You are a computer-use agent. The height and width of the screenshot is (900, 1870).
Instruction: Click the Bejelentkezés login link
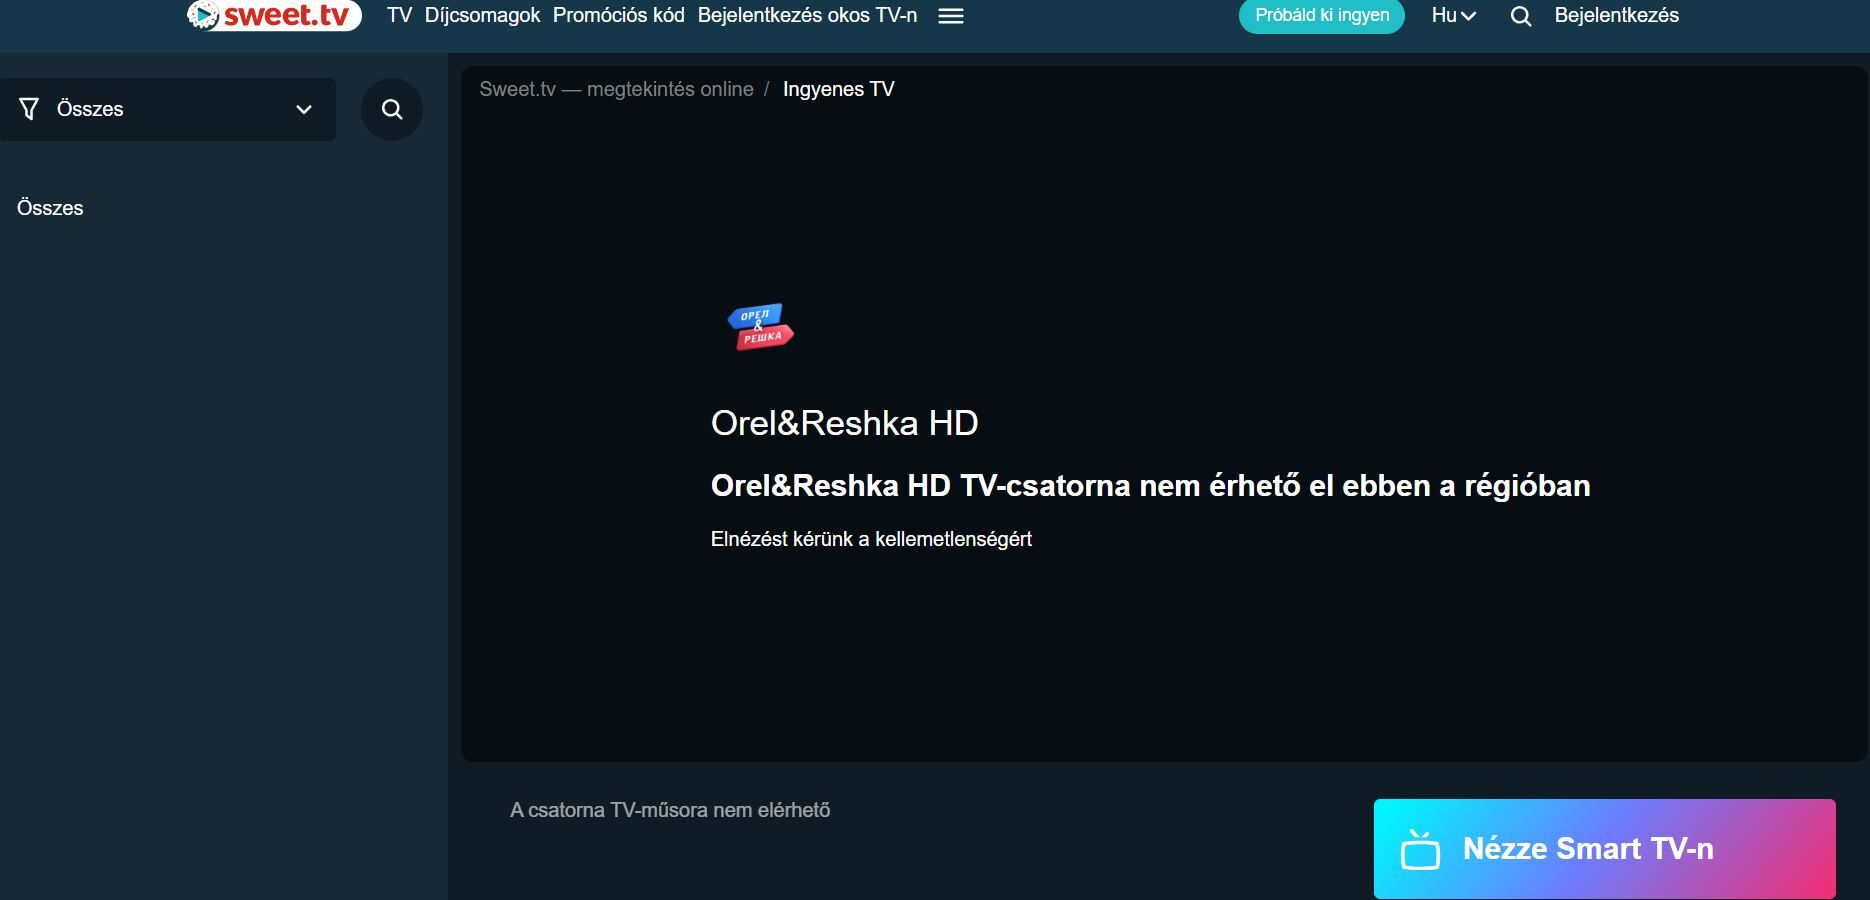(x=1616, y=15)
